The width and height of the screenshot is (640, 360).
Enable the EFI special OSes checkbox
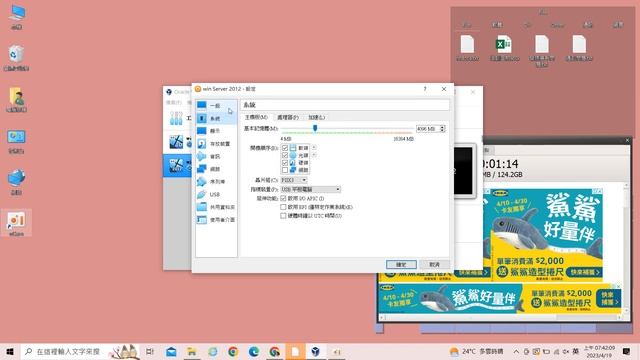coord(283,207)
